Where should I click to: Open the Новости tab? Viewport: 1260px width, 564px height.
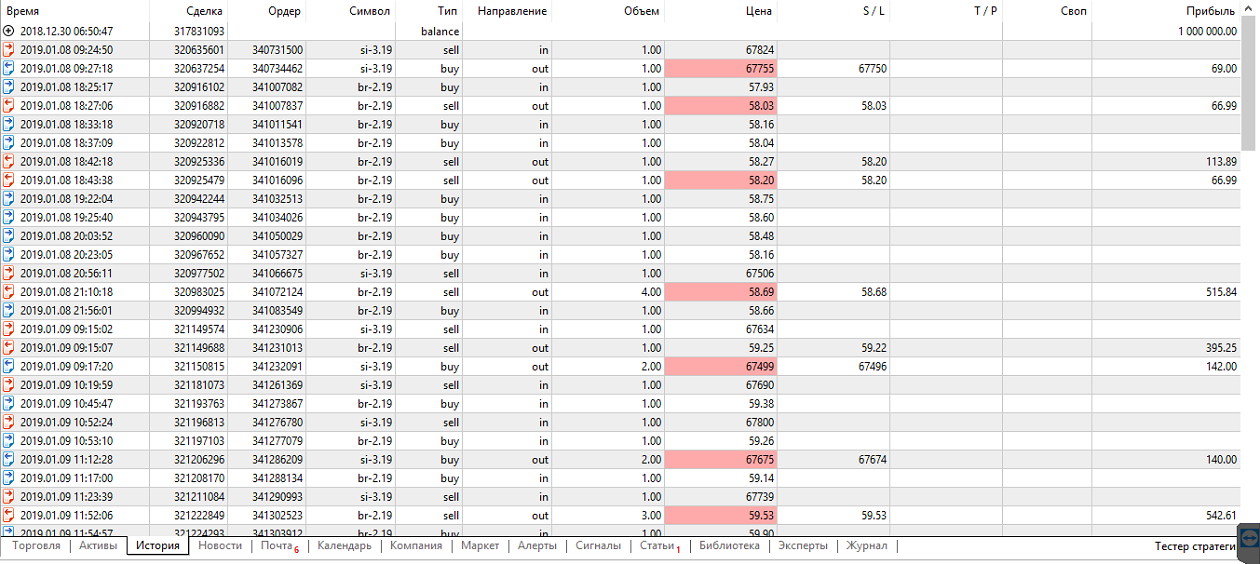click(219, 546)
